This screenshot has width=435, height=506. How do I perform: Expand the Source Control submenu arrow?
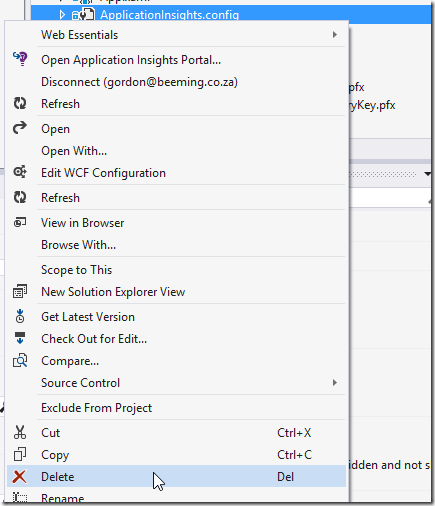(x=335, y=383)
